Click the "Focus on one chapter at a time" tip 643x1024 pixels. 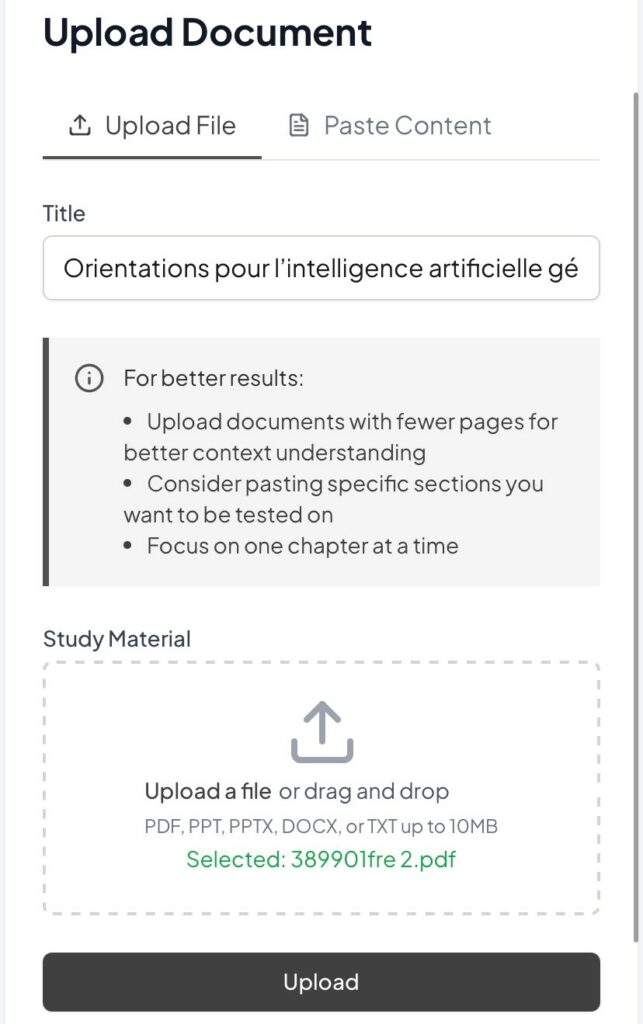point(302,546)
